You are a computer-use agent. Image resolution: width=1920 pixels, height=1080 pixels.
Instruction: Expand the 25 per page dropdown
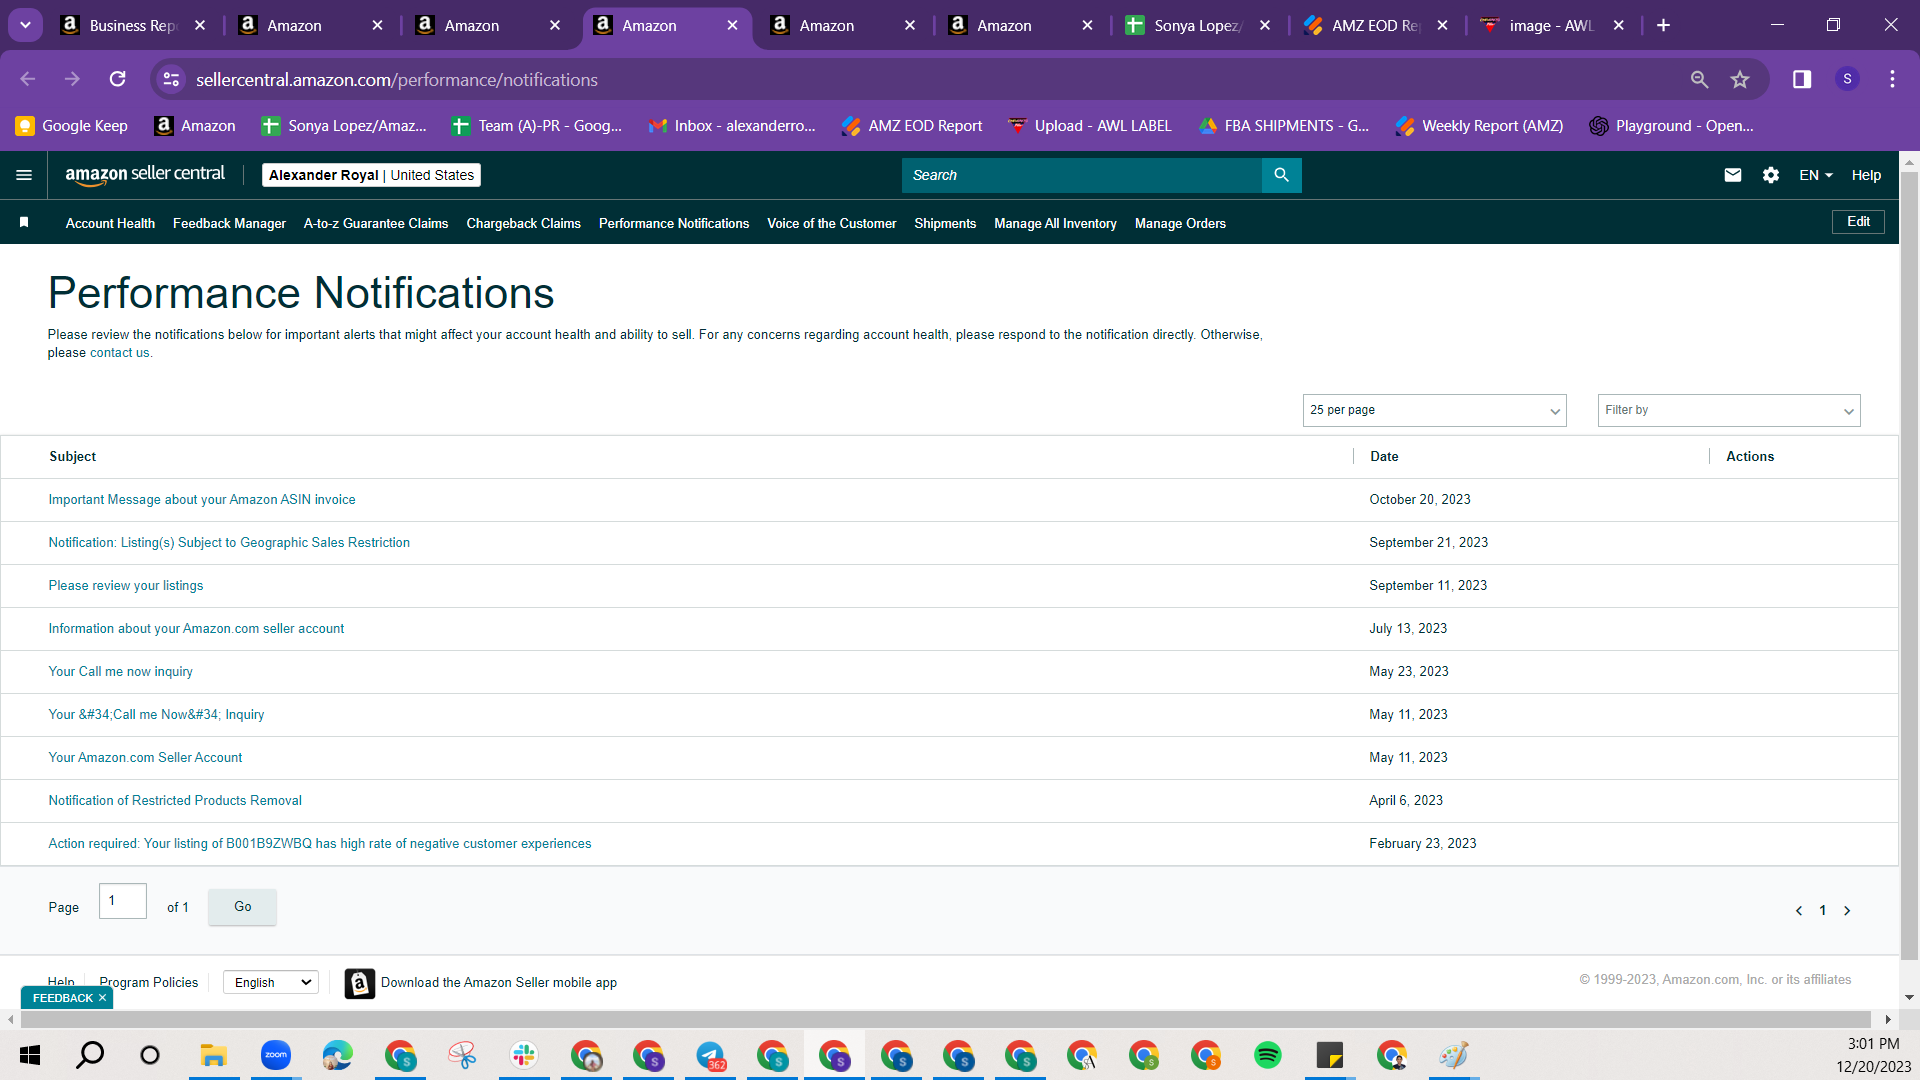click(x=1434, y=410)
